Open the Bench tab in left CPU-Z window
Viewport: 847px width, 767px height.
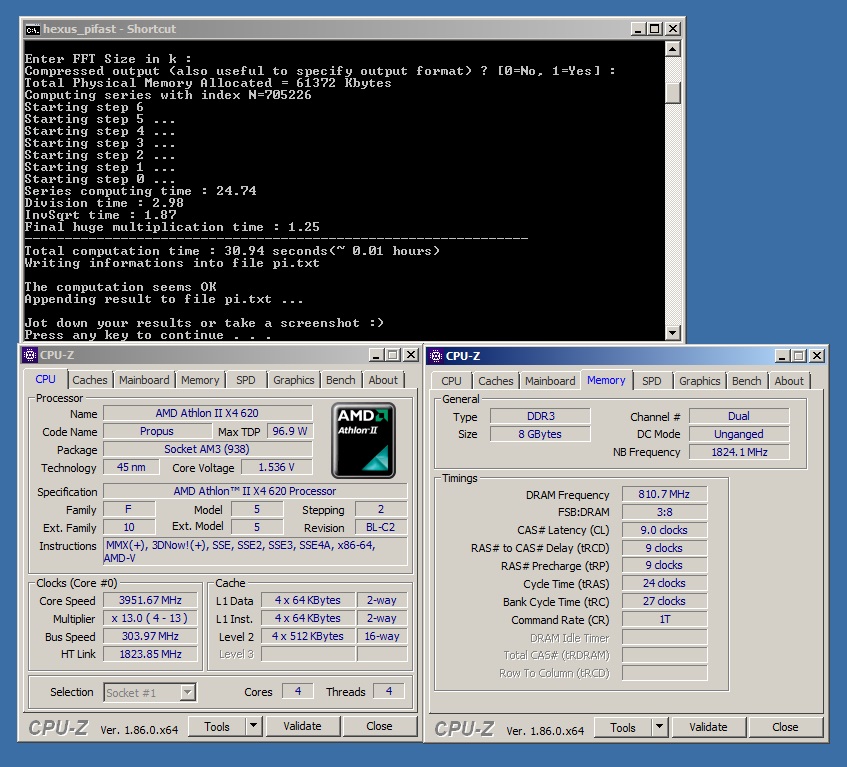(341, 380)
